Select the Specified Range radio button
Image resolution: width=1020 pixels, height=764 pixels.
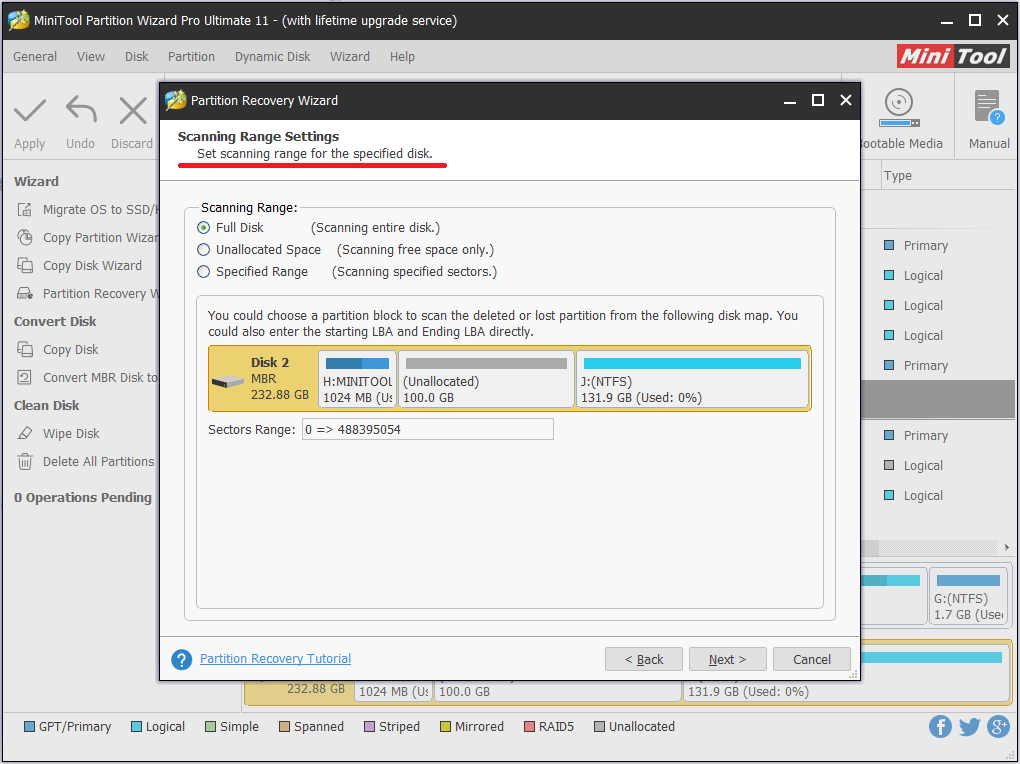pos(204,272)
